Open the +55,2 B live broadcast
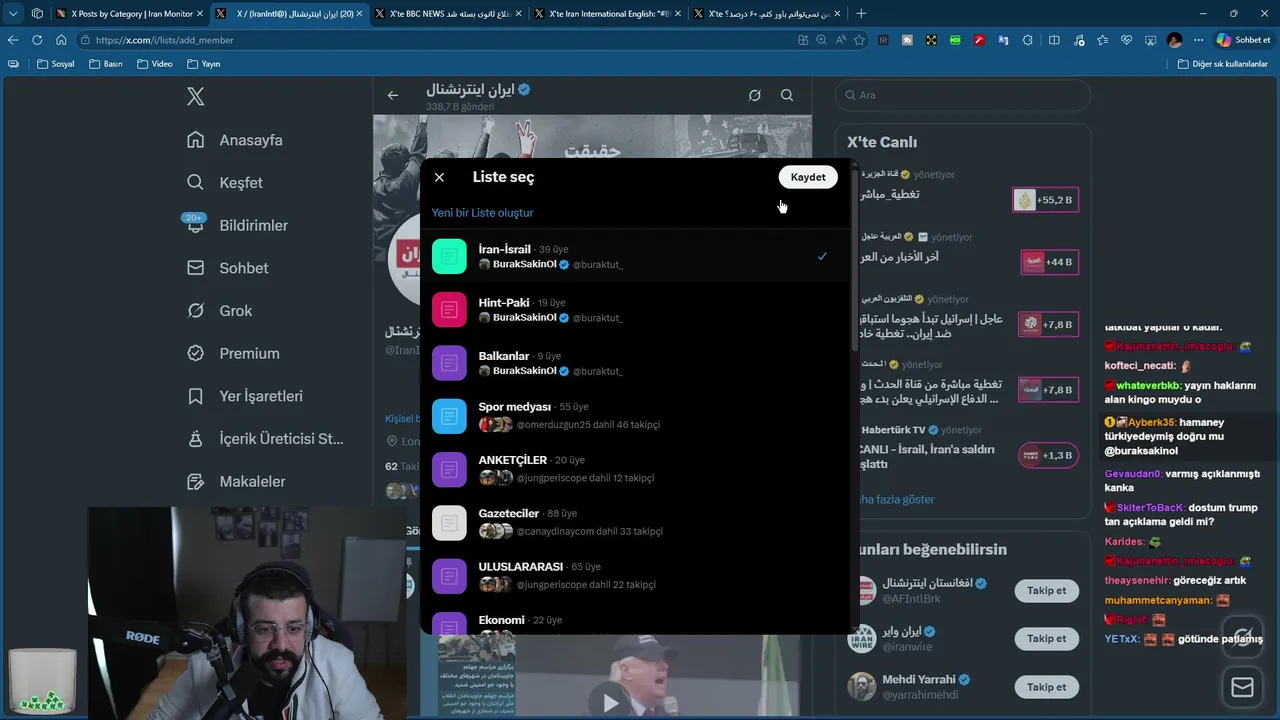This screenshot has width=1280, height=720. point(1045,200)
